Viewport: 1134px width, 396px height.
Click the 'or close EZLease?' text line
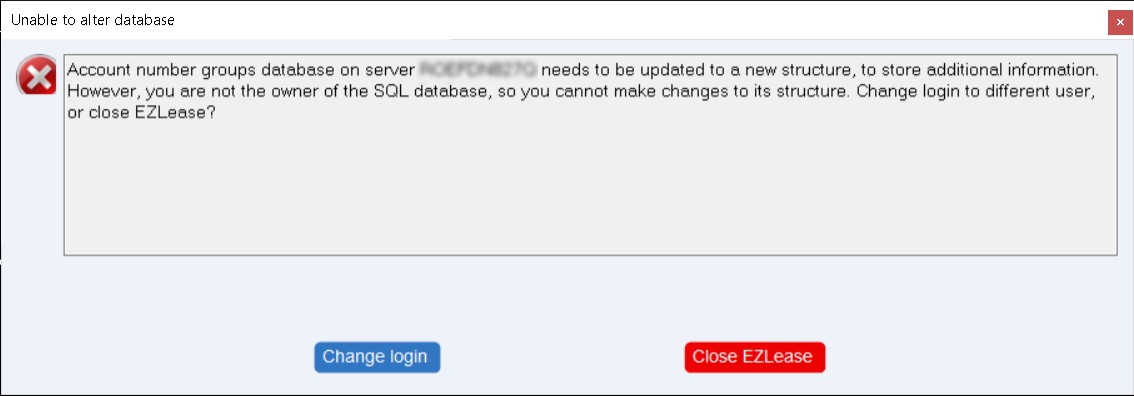[x=141, y=113]
